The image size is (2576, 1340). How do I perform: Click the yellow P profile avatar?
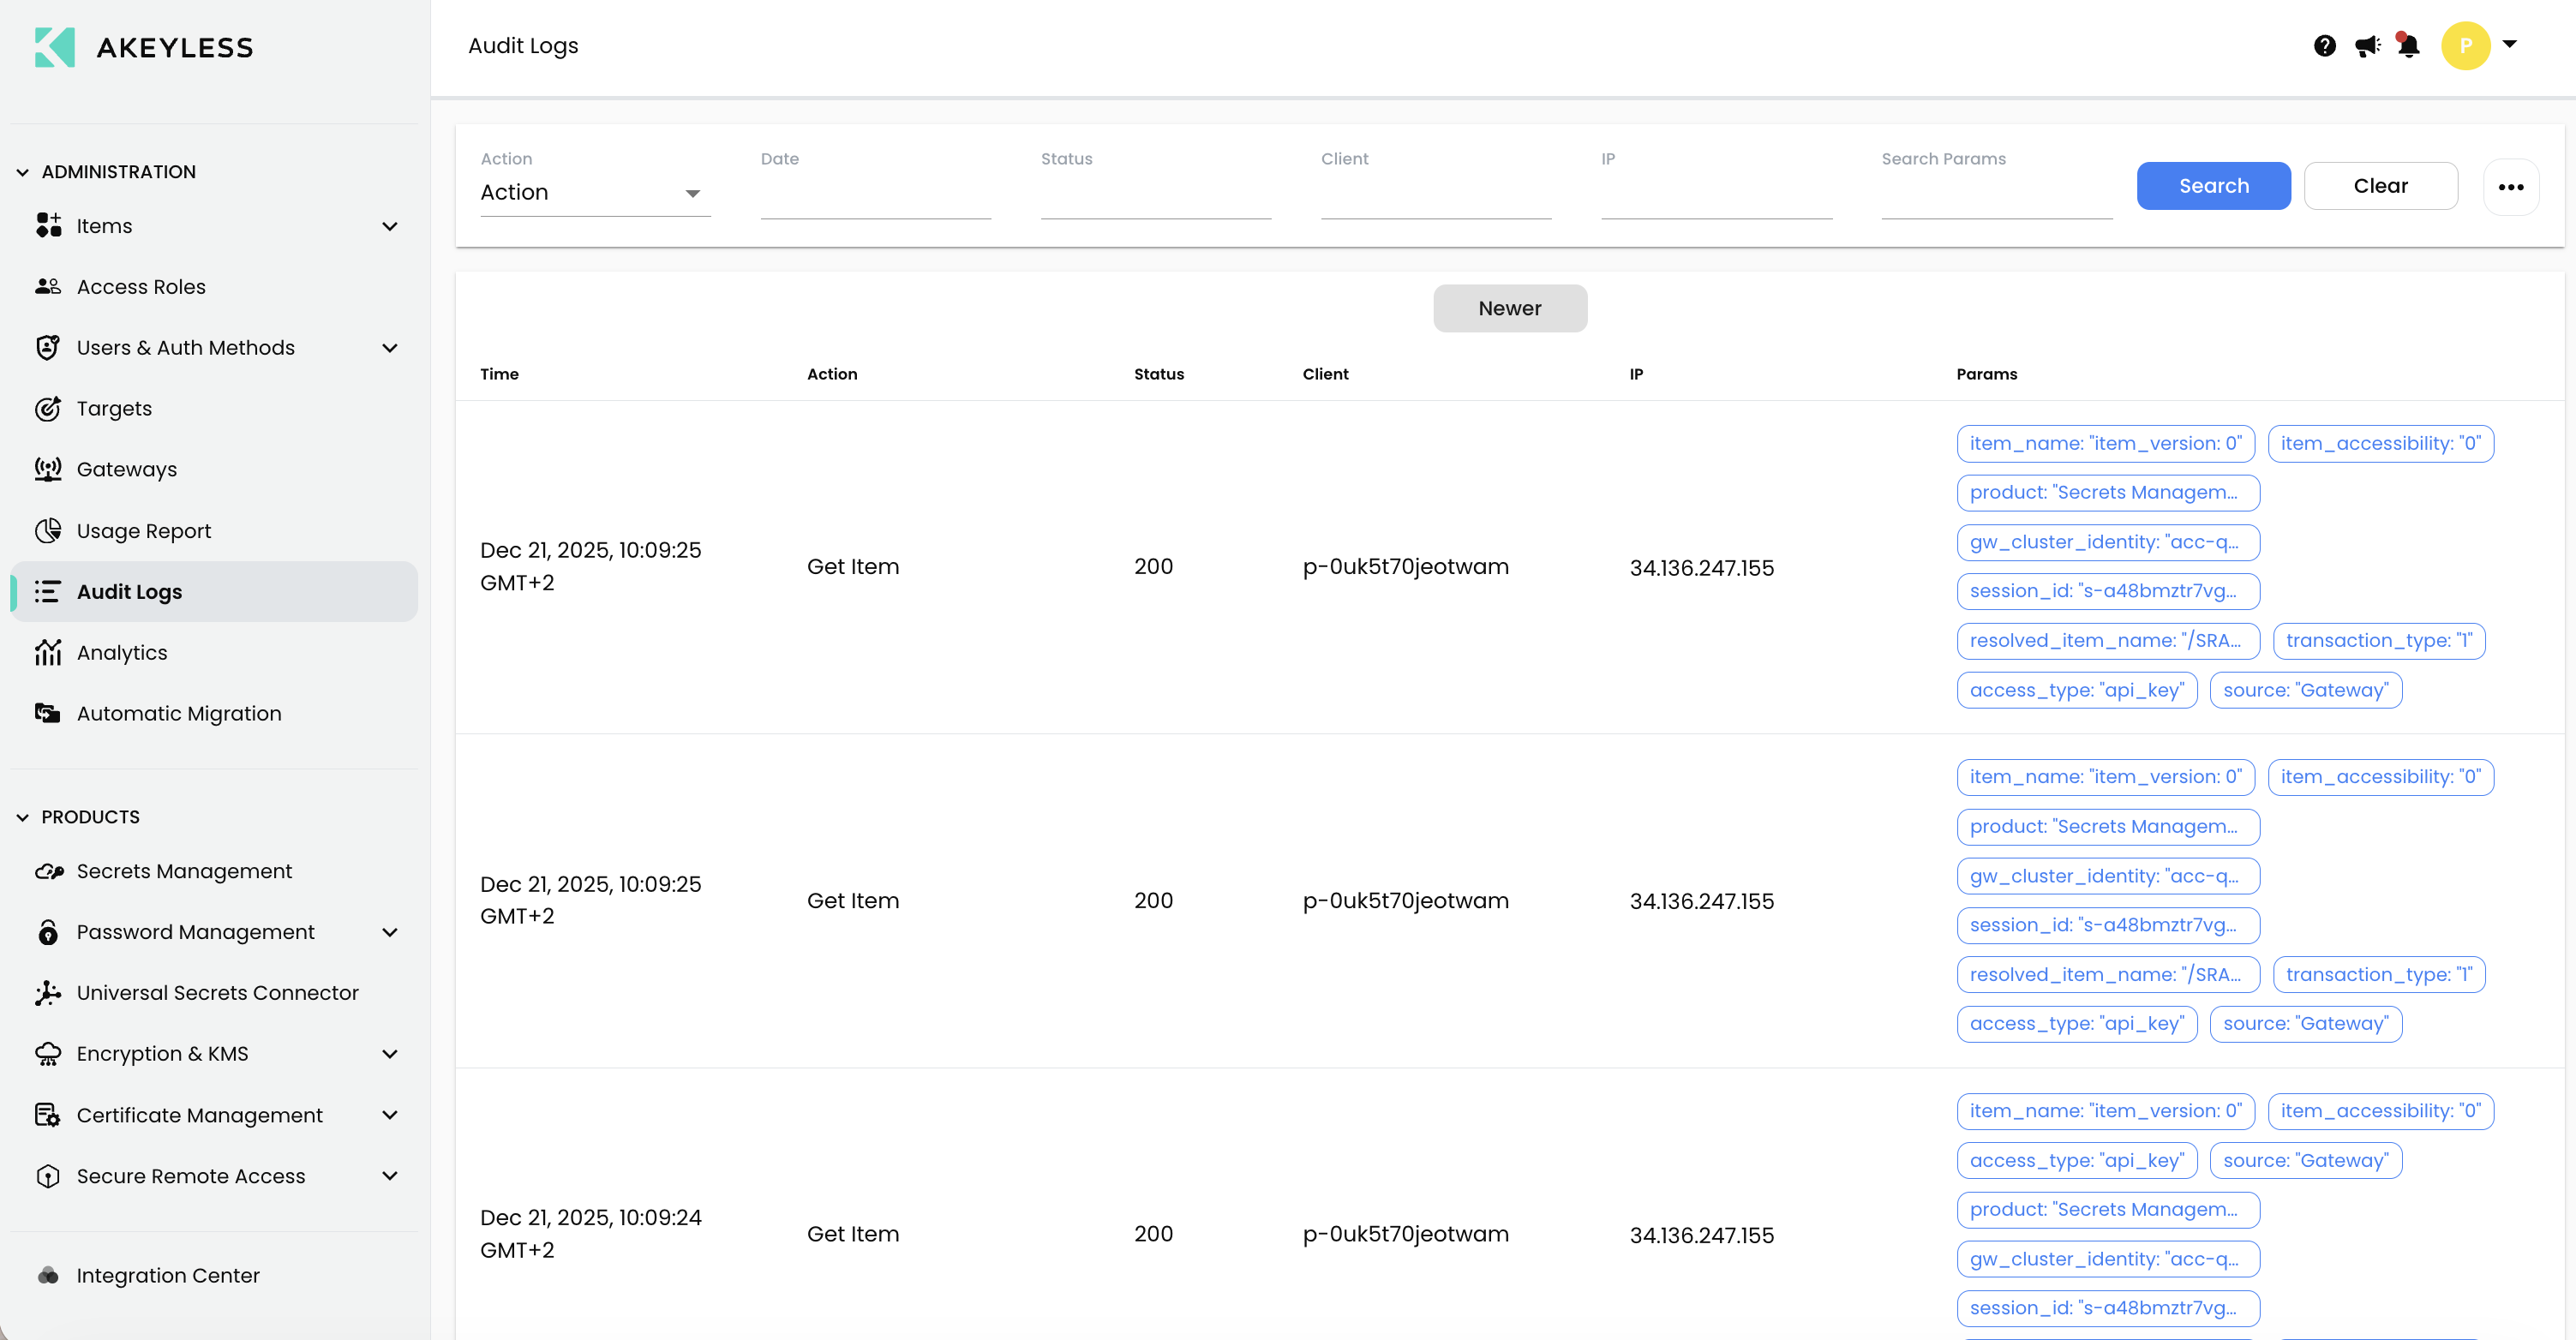tap(2465, 46)
